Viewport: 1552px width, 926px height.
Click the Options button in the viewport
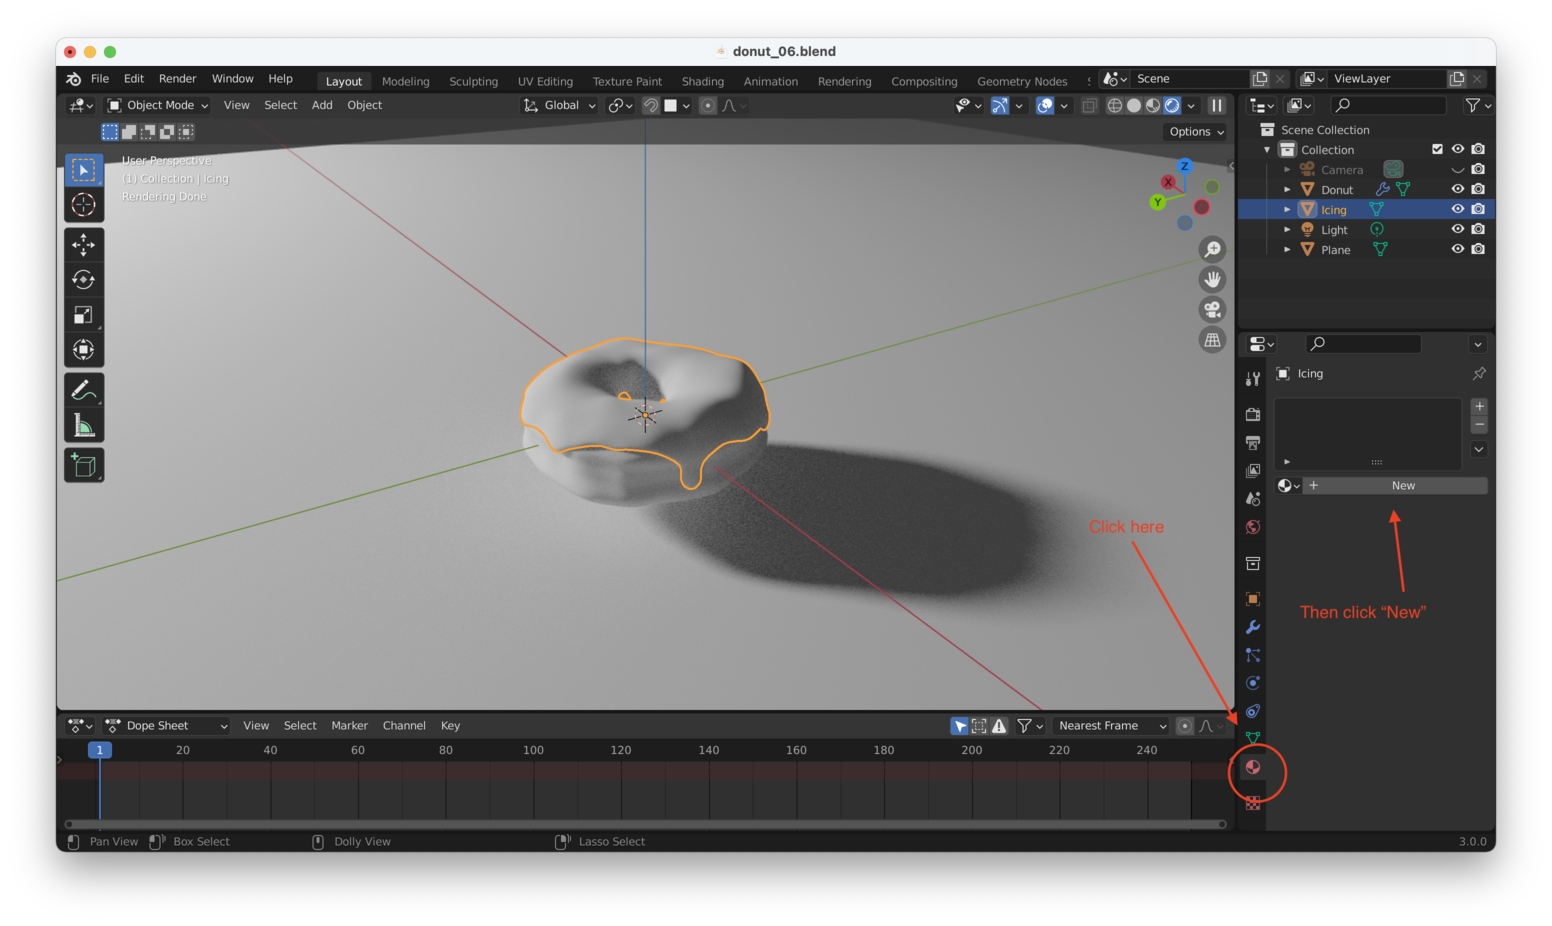click(1194, 131)
